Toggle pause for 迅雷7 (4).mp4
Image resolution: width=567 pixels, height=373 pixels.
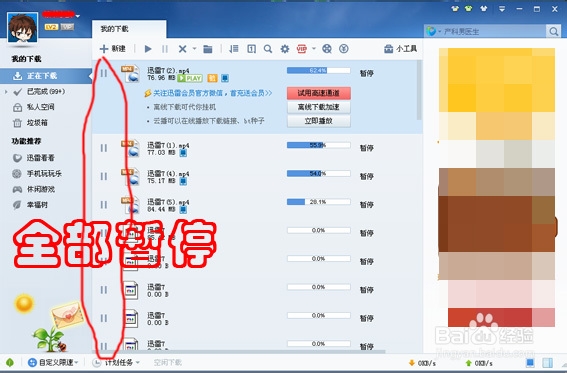(x=104, y=176)
